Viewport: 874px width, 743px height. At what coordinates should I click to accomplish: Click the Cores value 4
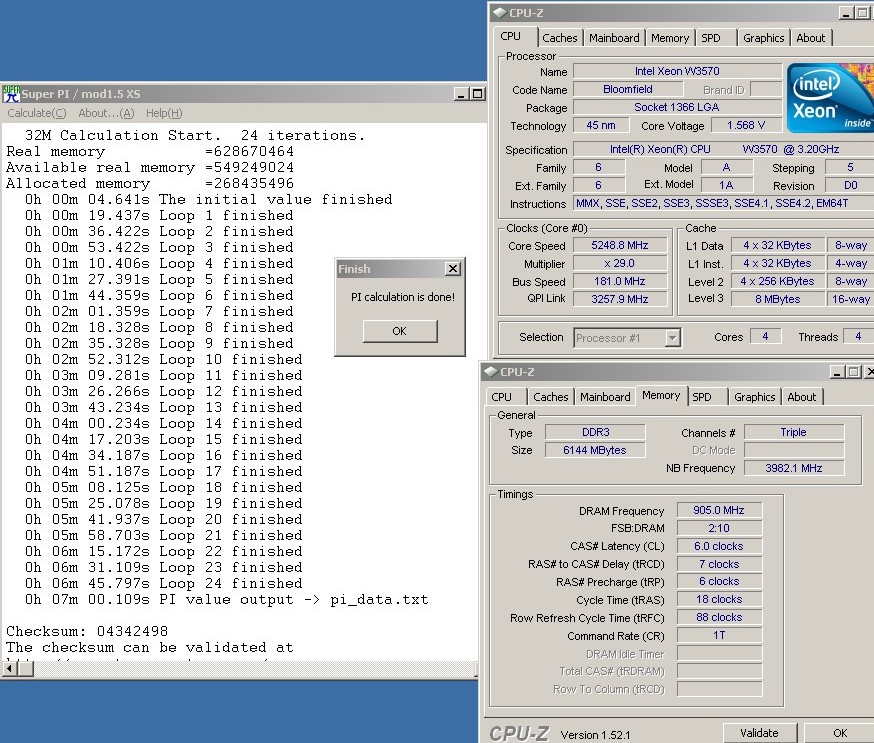[x=765, y=337]
